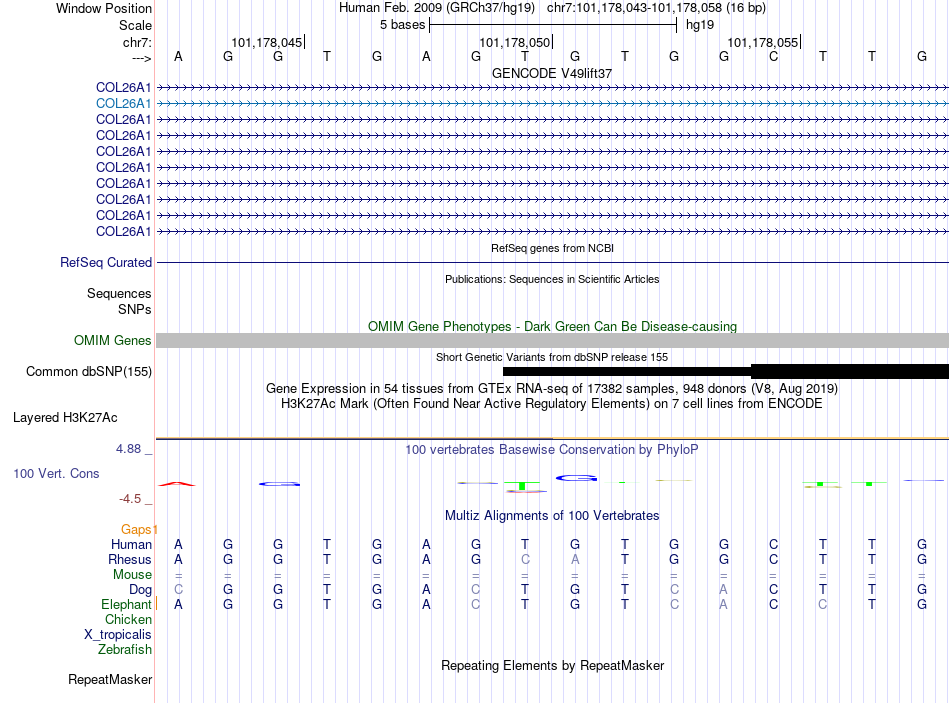This screenshot has width=950, height=703.
Task: Open Publications: Sequences in Scientific Articles title
Action: coord(552,279)
